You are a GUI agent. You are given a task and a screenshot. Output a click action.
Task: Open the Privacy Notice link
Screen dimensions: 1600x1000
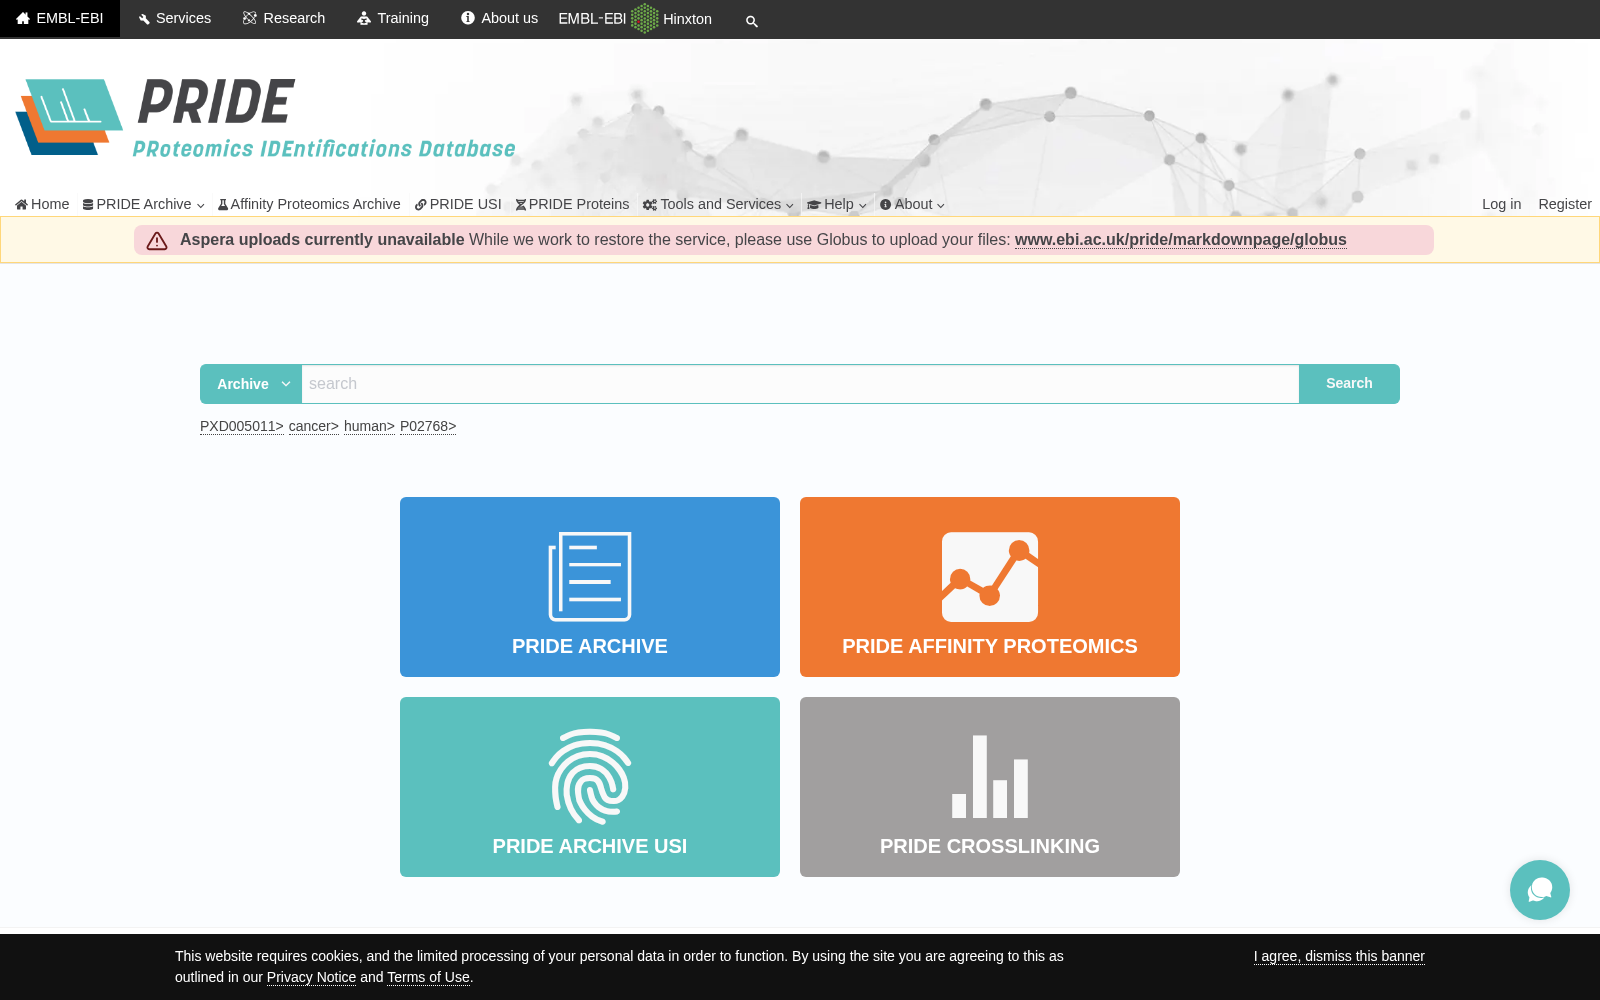(311, 977)
